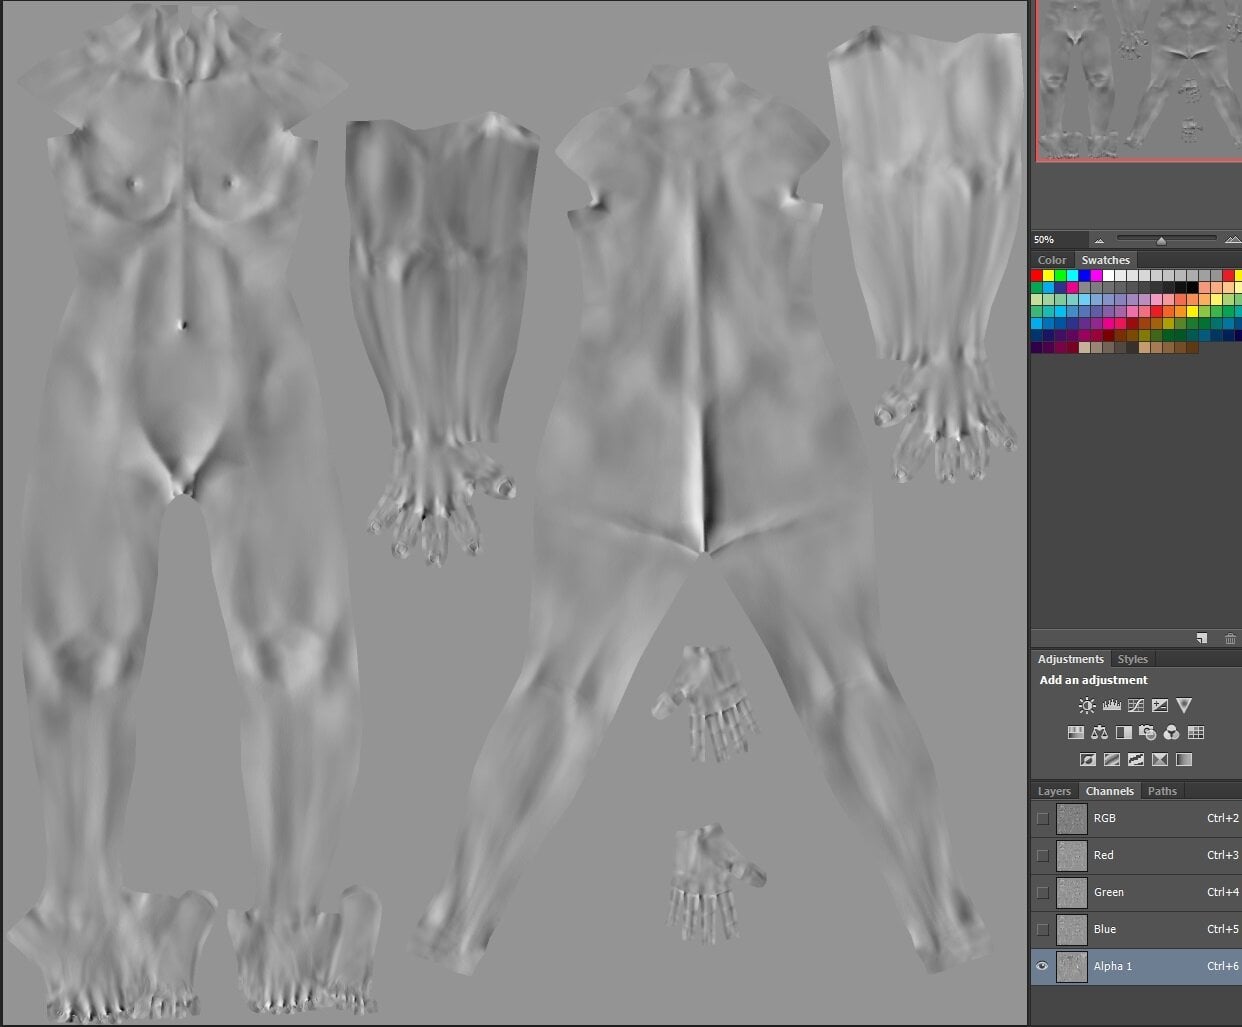Switch to the Layers tab
The image size is (1242, 1027).
[1054, 791]
